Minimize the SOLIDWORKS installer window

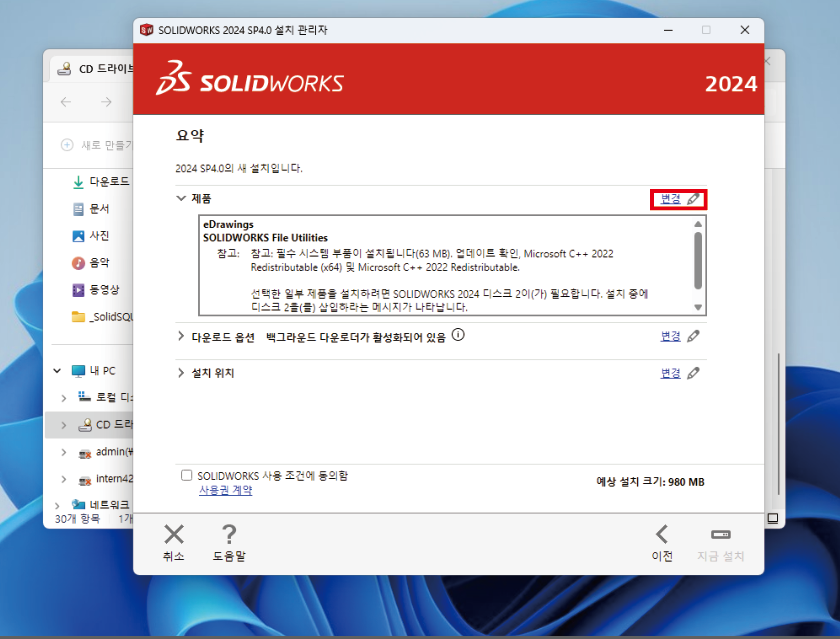pyautogui.click(x=668, y=30)
